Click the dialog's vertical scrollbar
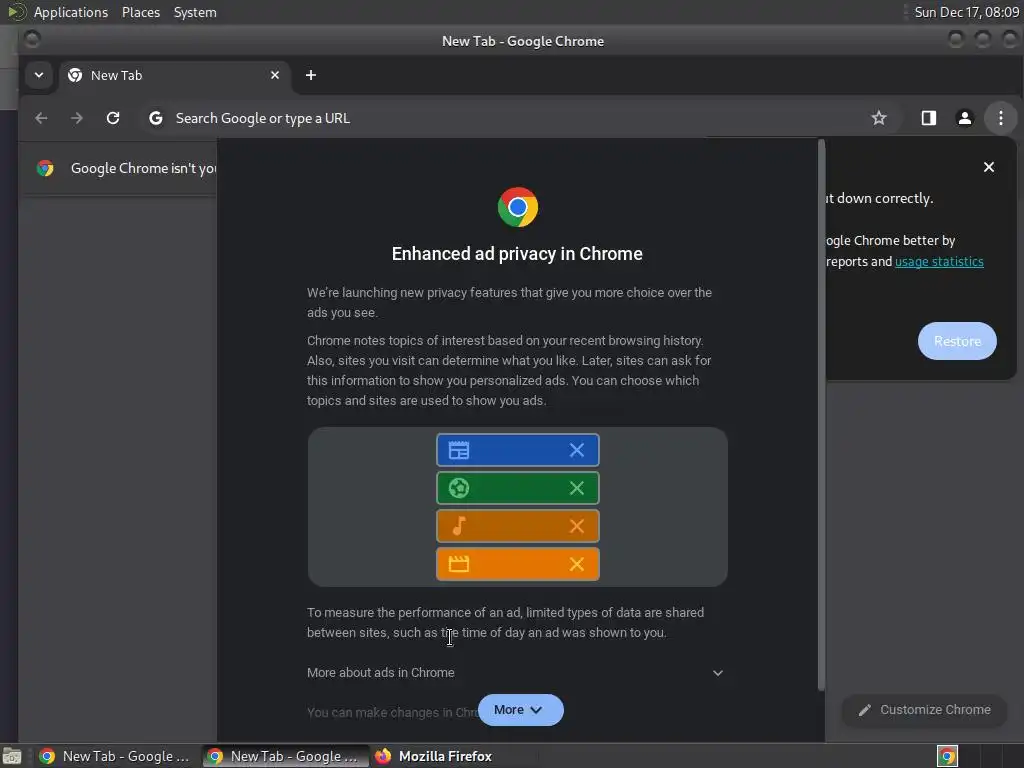Screen dimensions: 1024x768 point(821,415)
